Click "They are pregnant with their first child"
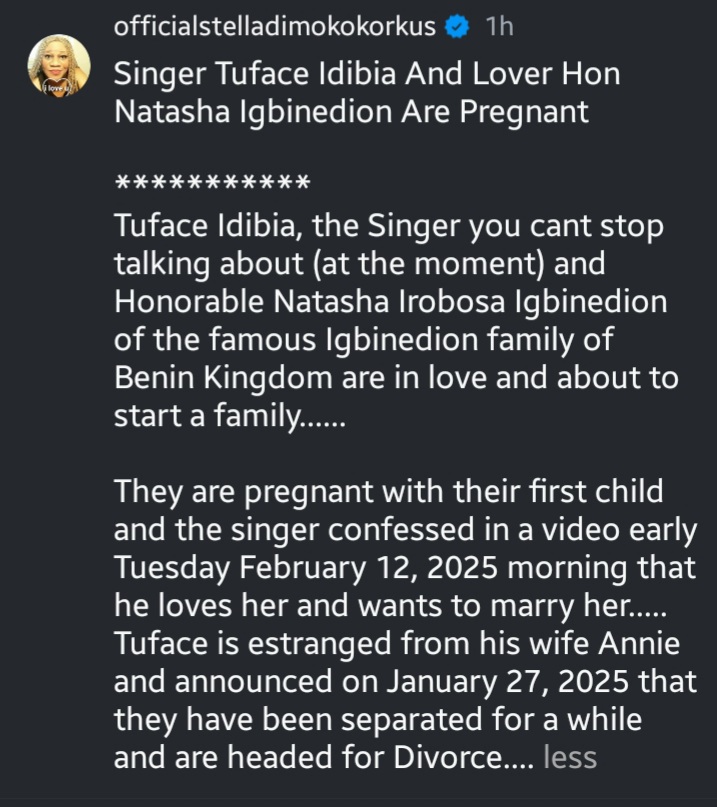The image size is (717, 807). (x=384, y=492)
